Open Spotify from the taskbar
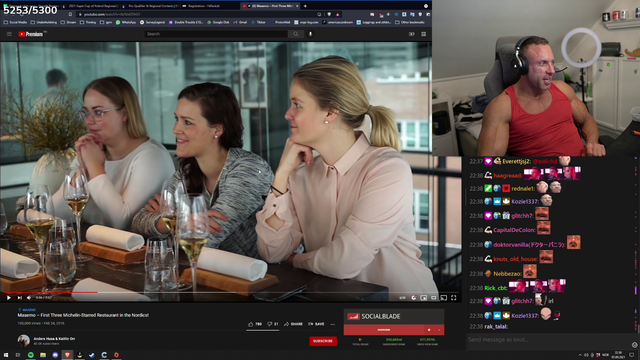Image resolution: width=640 pixels, height=360 pixels. tap(31, 355)
